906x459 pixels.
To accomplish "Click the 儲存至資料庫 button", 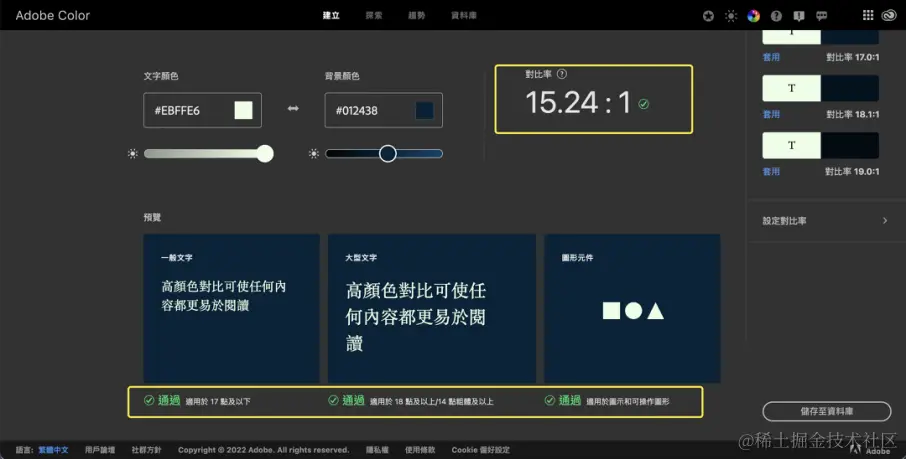I will [x=826, y=411].
